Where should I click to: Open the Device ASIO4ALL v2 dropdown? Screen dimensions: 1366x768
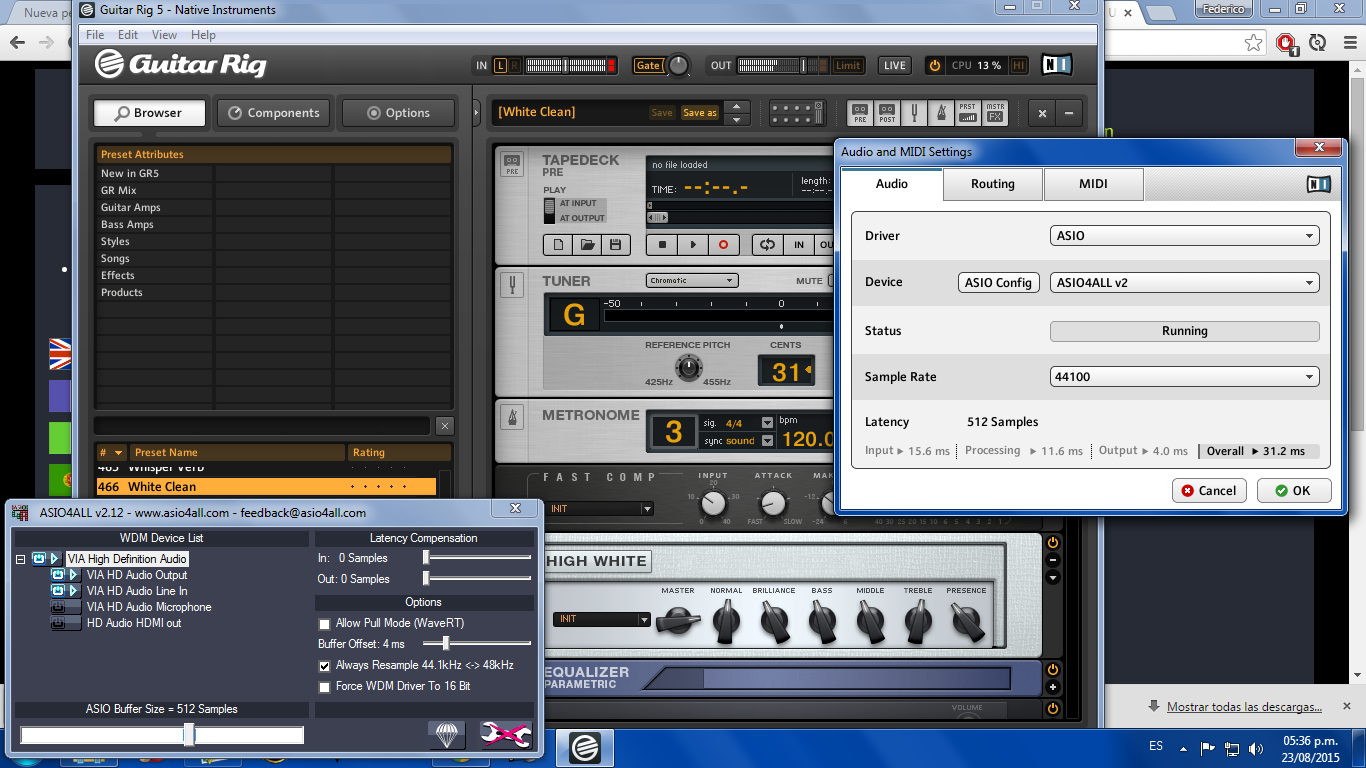(1185, 283)
